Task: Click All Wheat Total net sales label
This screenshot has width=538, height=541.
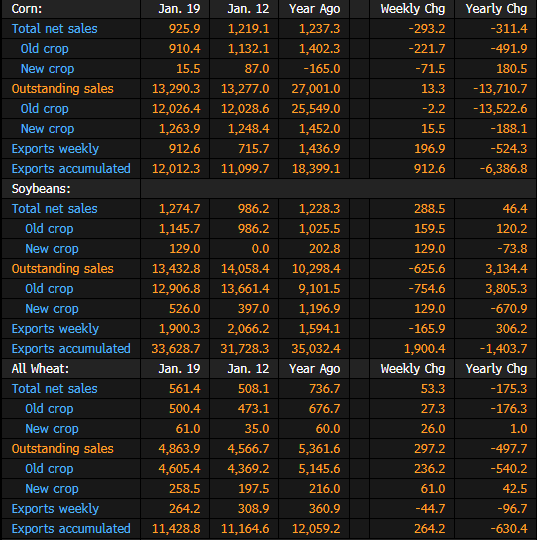Action: tap(55, 389)
